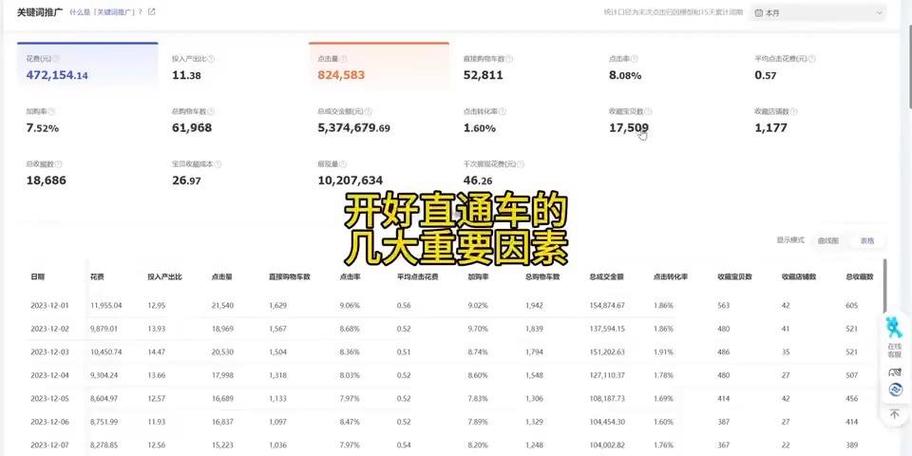Open the 什么是【关键词推广】 help link
Screen dimensions: 912x456
pyautogui.click(x=106, y=12)
